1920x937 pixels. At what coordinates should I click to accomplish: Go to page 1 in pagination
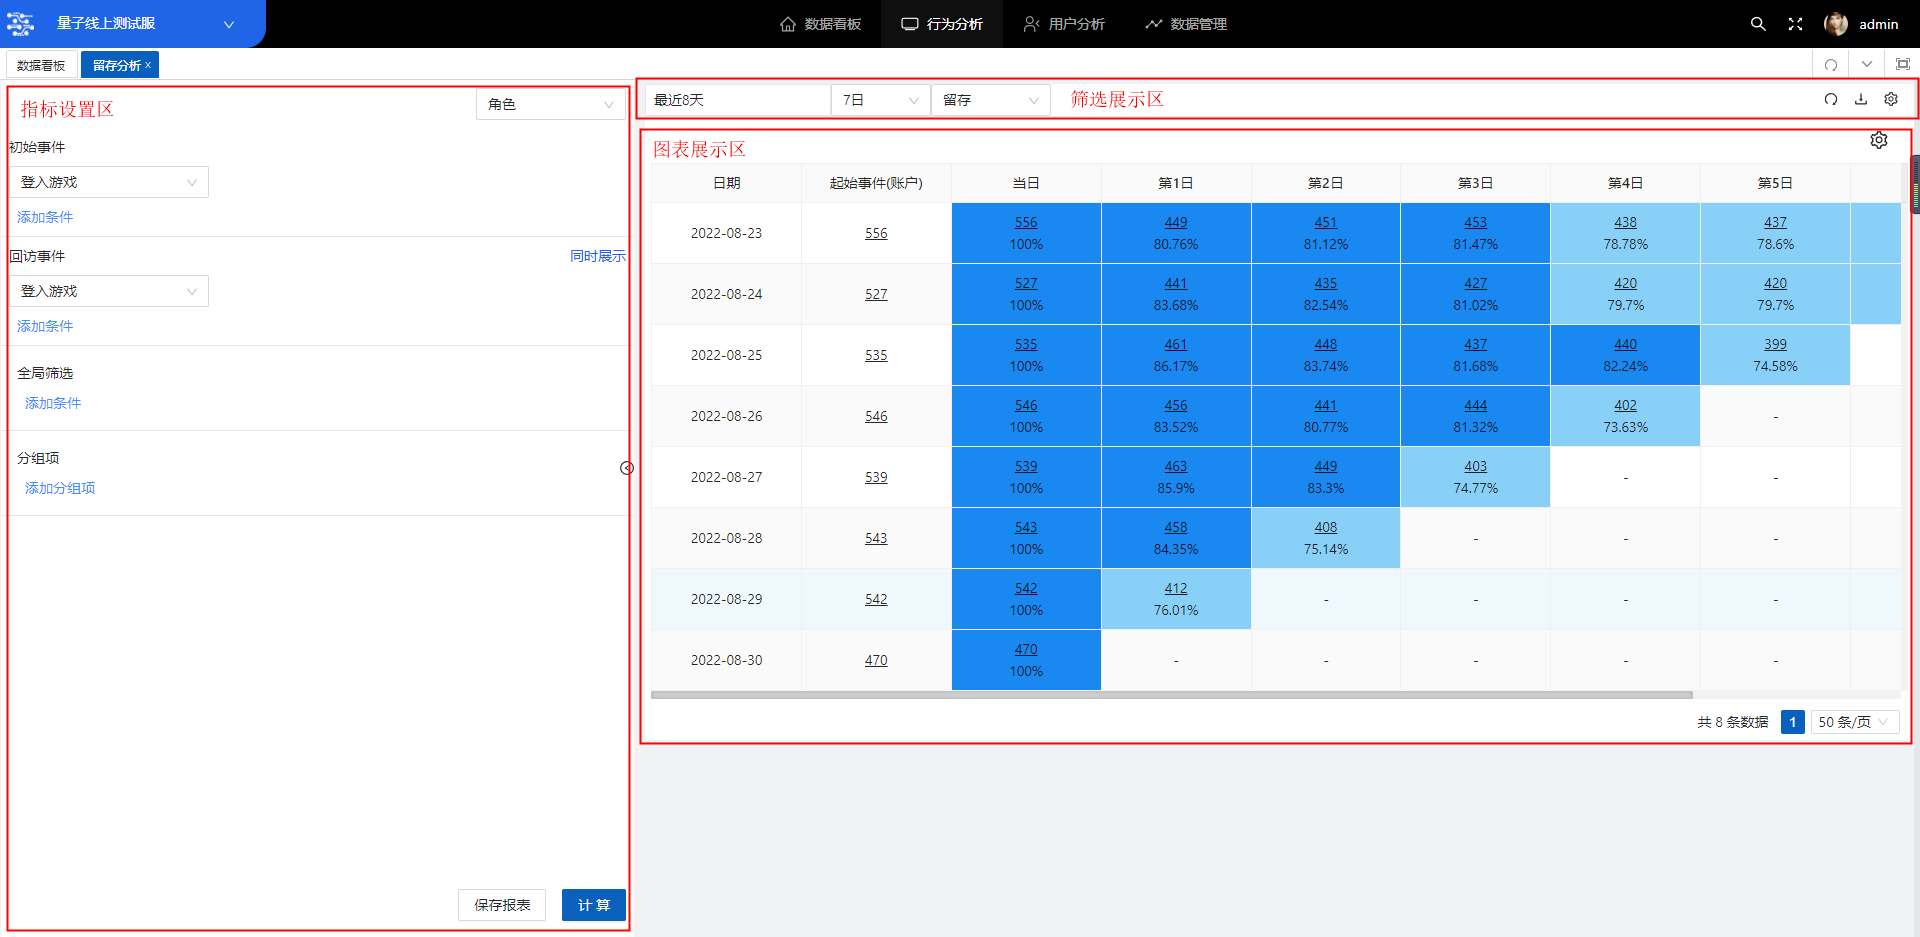point(1793,722)
